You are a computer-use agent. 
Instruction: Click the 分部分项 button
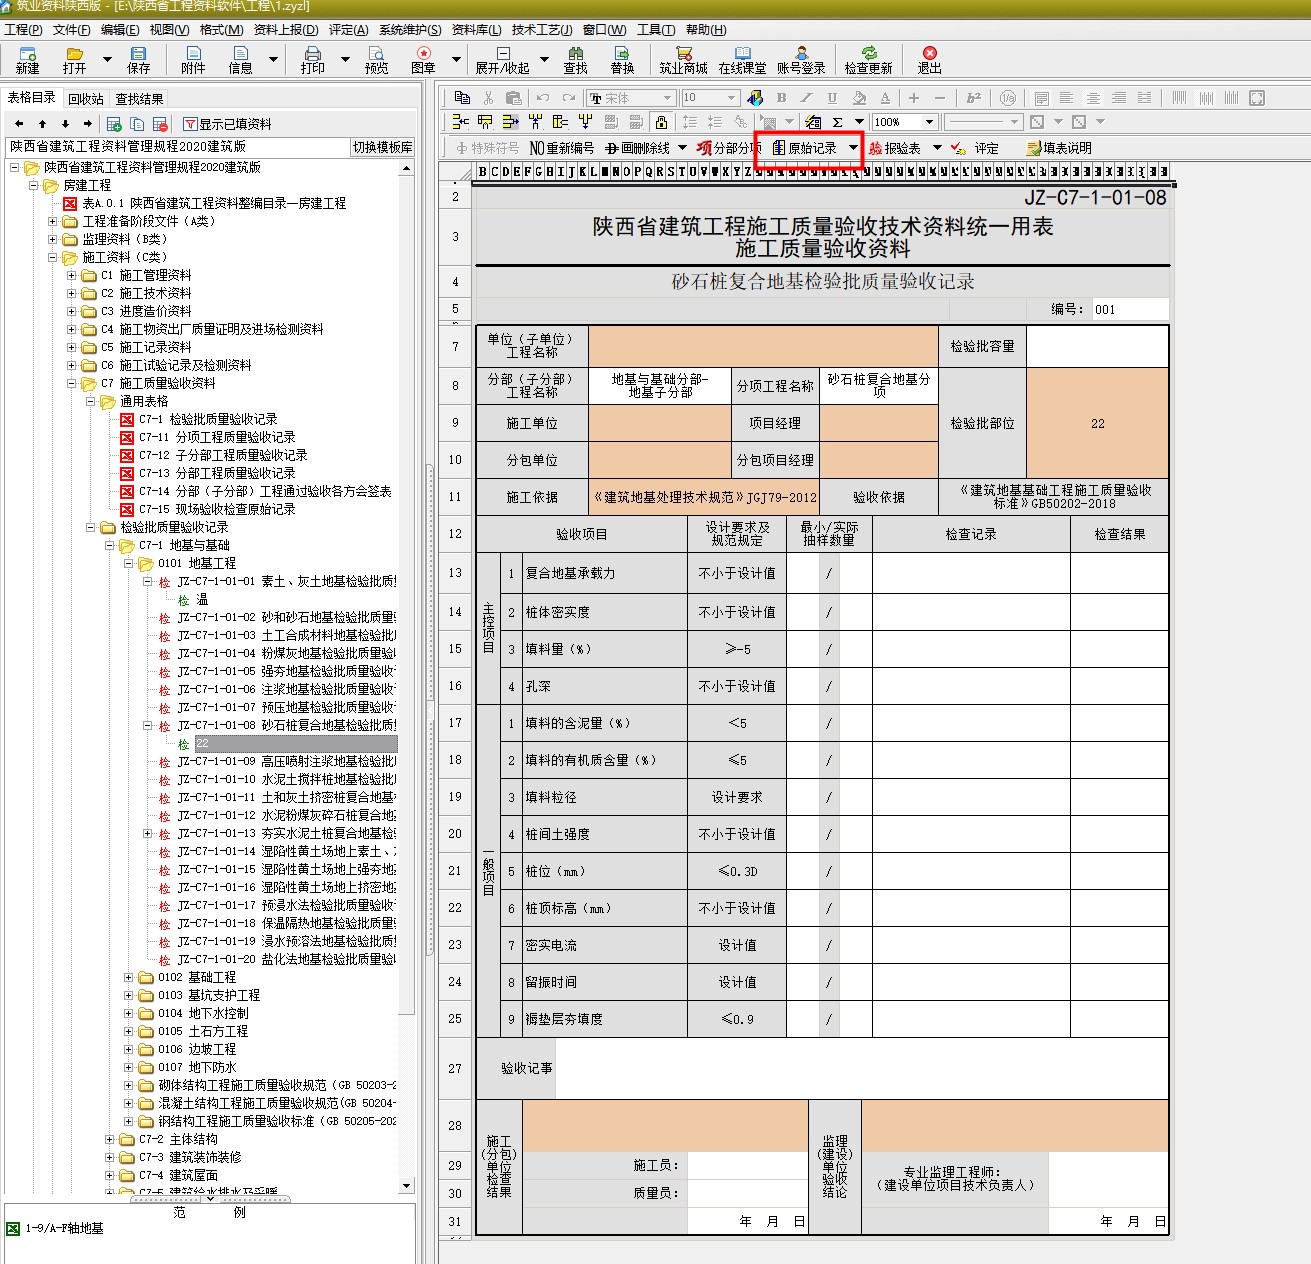pos(730,148)
